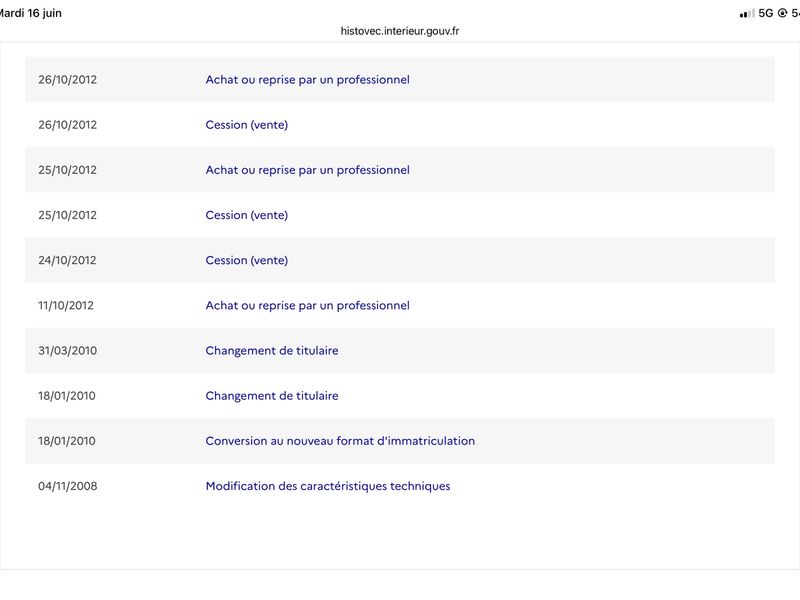
Task: Click the 25/10/2012 date beside Cession (vente)
Action: 67,215
